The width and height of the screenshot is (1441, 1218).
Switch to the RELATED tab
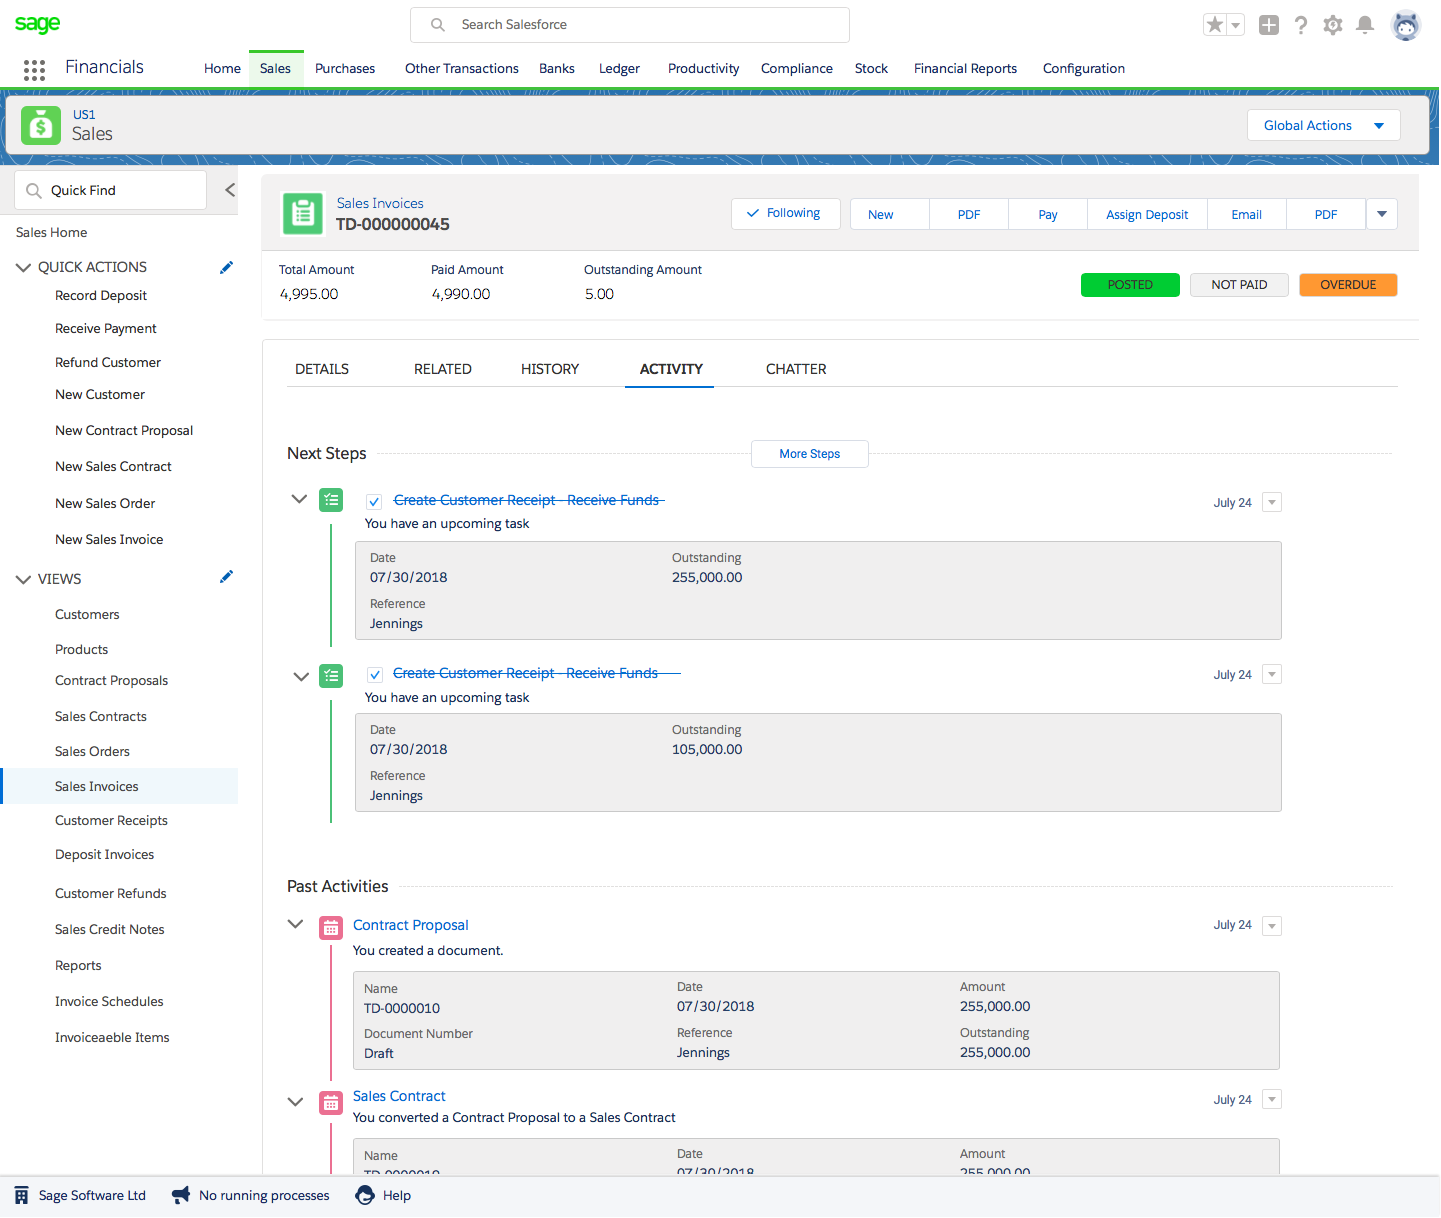pyautogui.click(x=443, y=369)
